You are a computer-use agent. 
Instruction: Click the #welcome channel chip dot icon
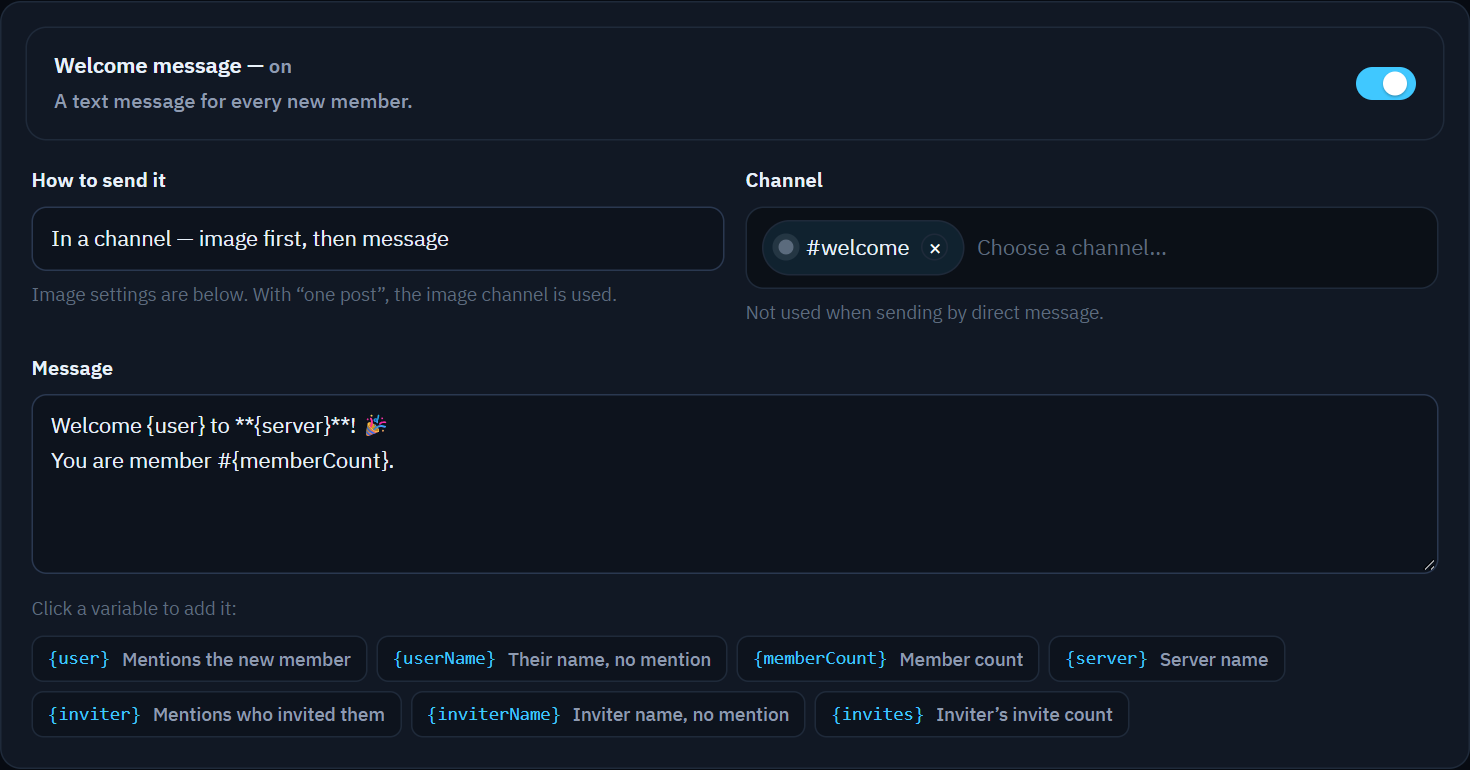786,247
